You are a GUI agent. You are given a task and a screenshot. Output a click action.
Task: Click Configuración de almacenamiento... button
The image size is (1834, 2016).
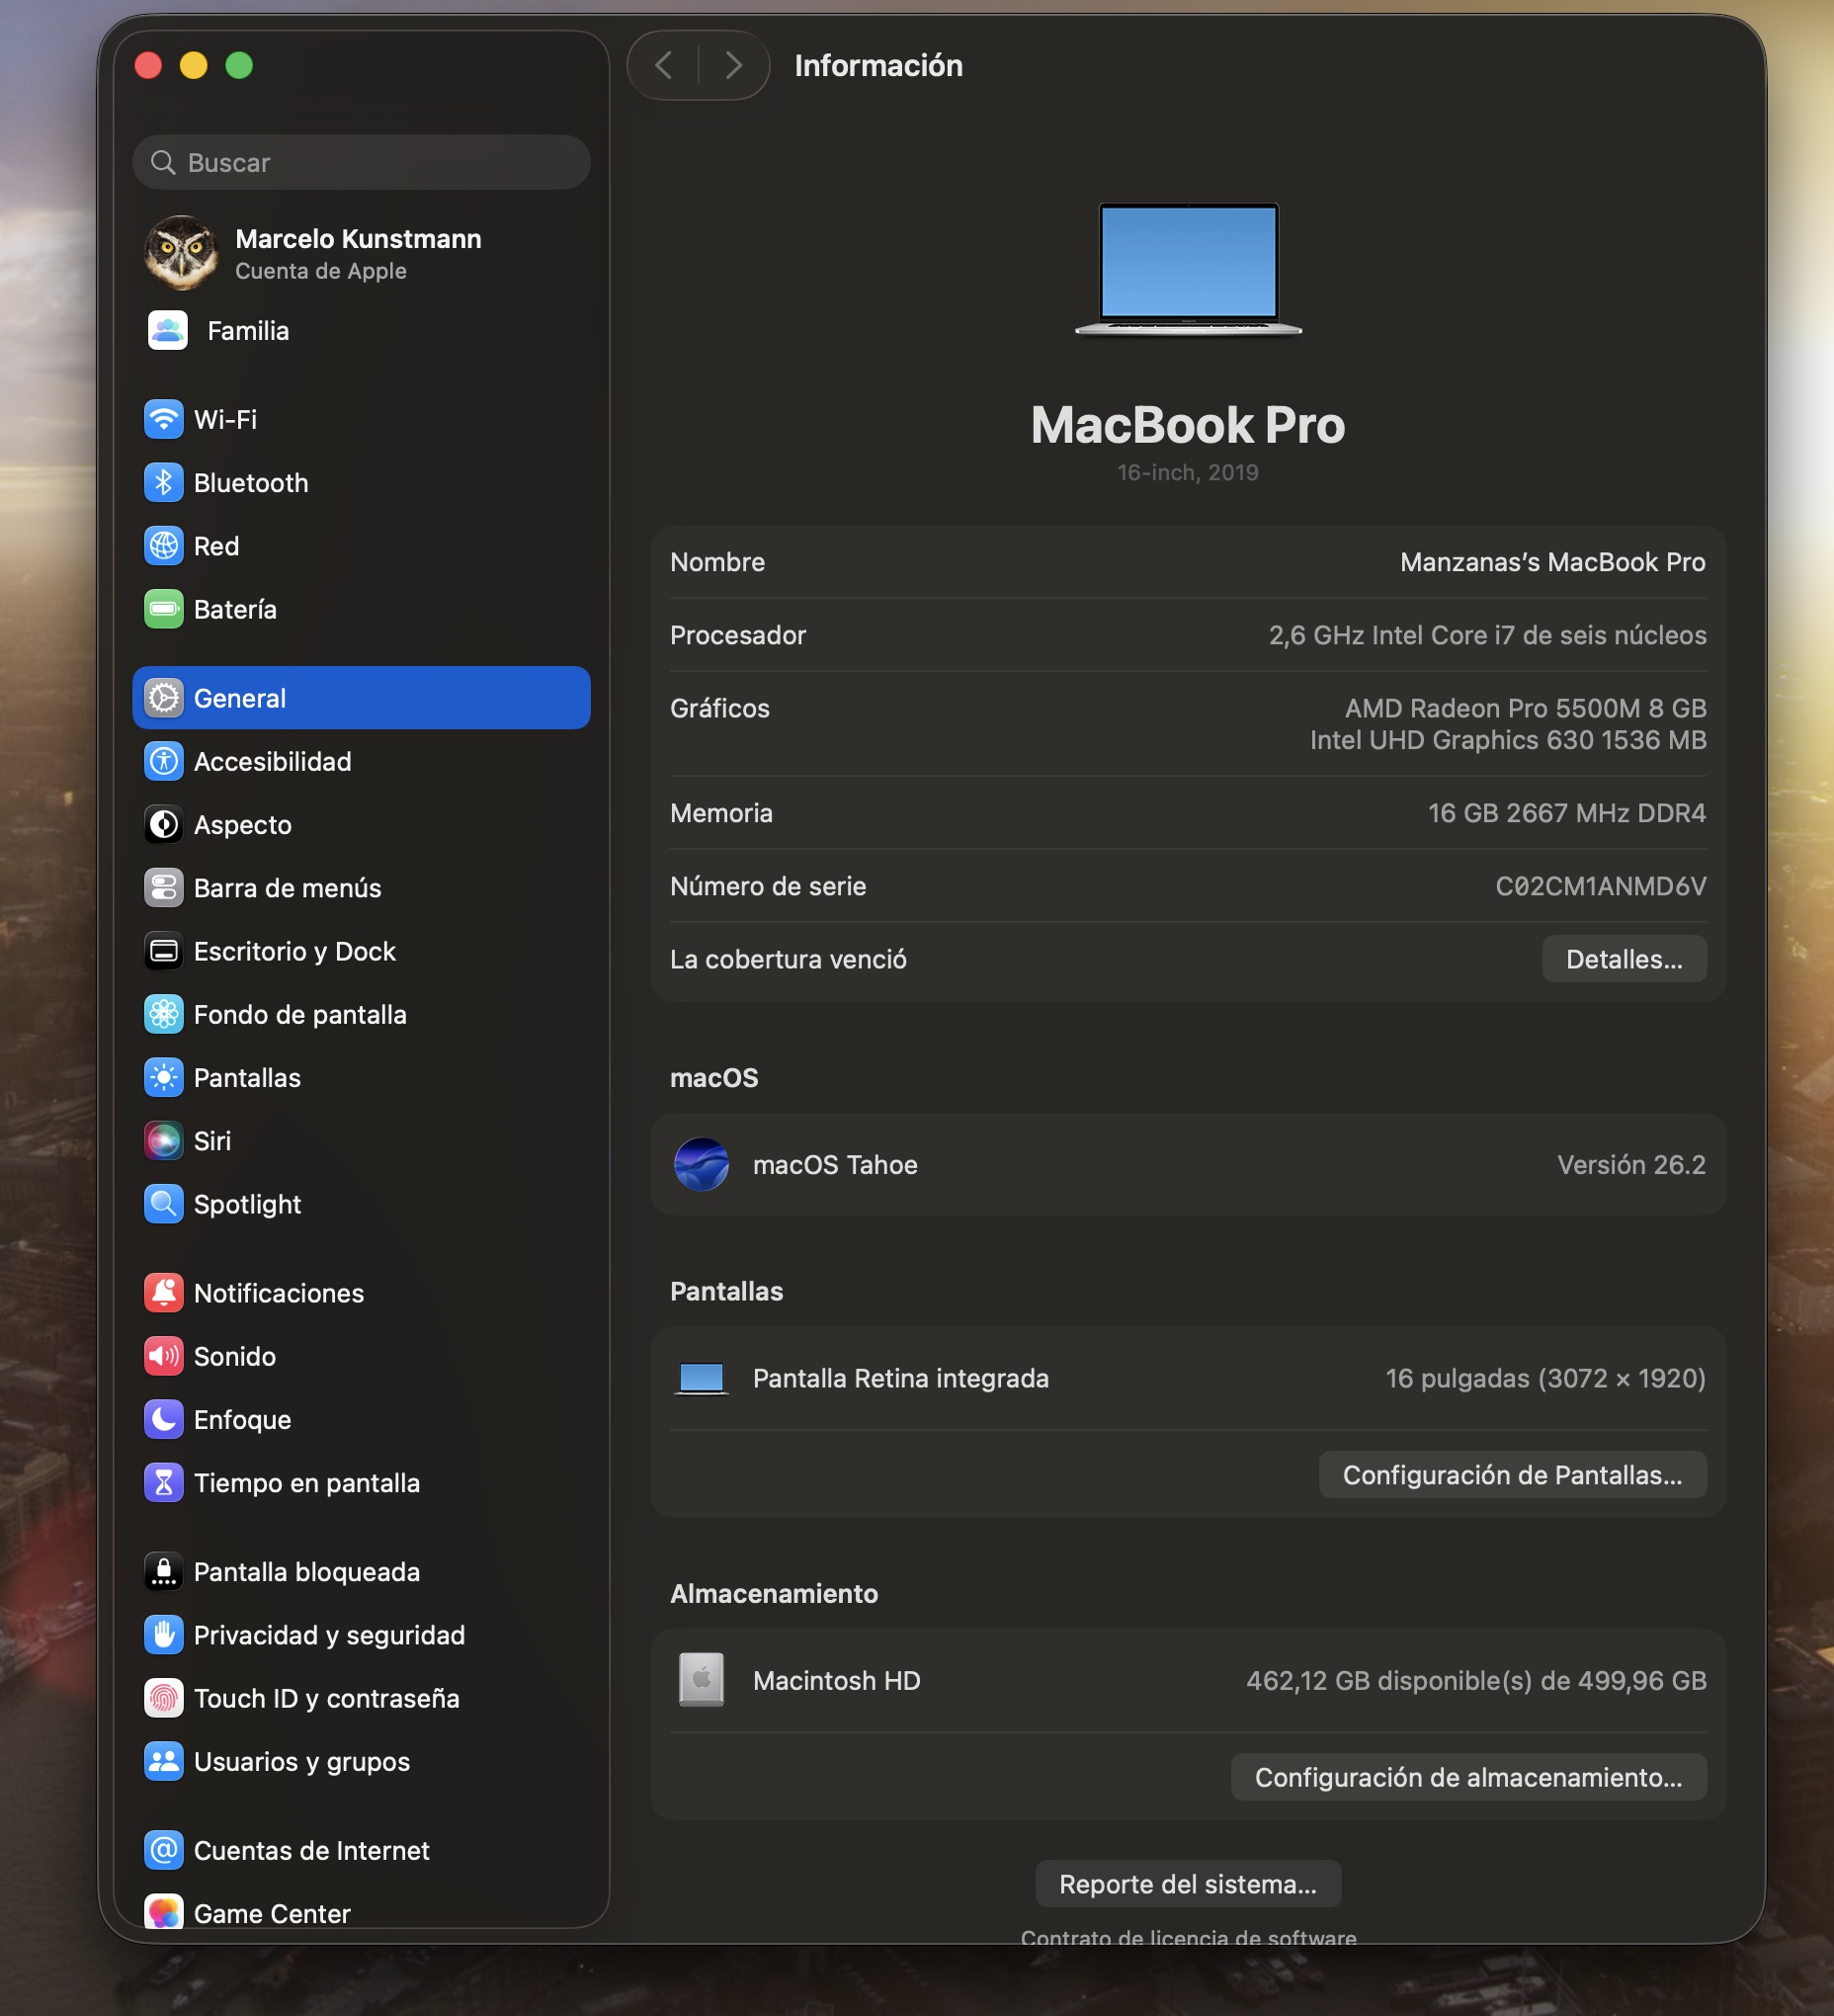click(1467, 1777)
